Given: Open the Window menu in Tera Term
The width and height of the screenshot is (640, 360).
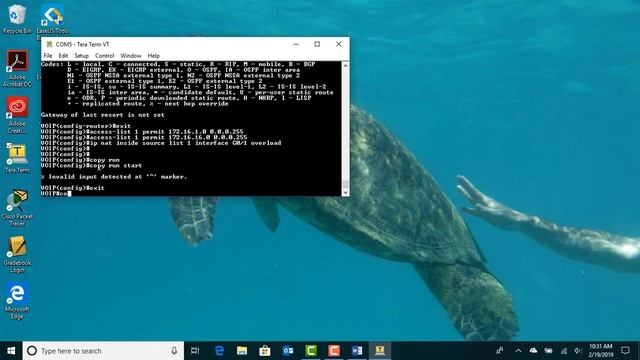Looking at the screenshot, I should [x=131, y=56].
